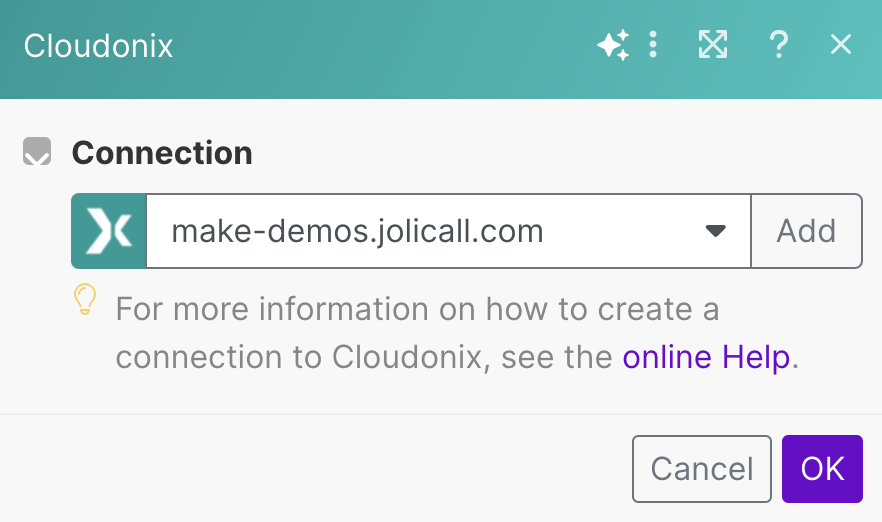Expand the dialog with the fullscreen arrows icon
This screenshot has width=882, height=522.
(712, 45)
